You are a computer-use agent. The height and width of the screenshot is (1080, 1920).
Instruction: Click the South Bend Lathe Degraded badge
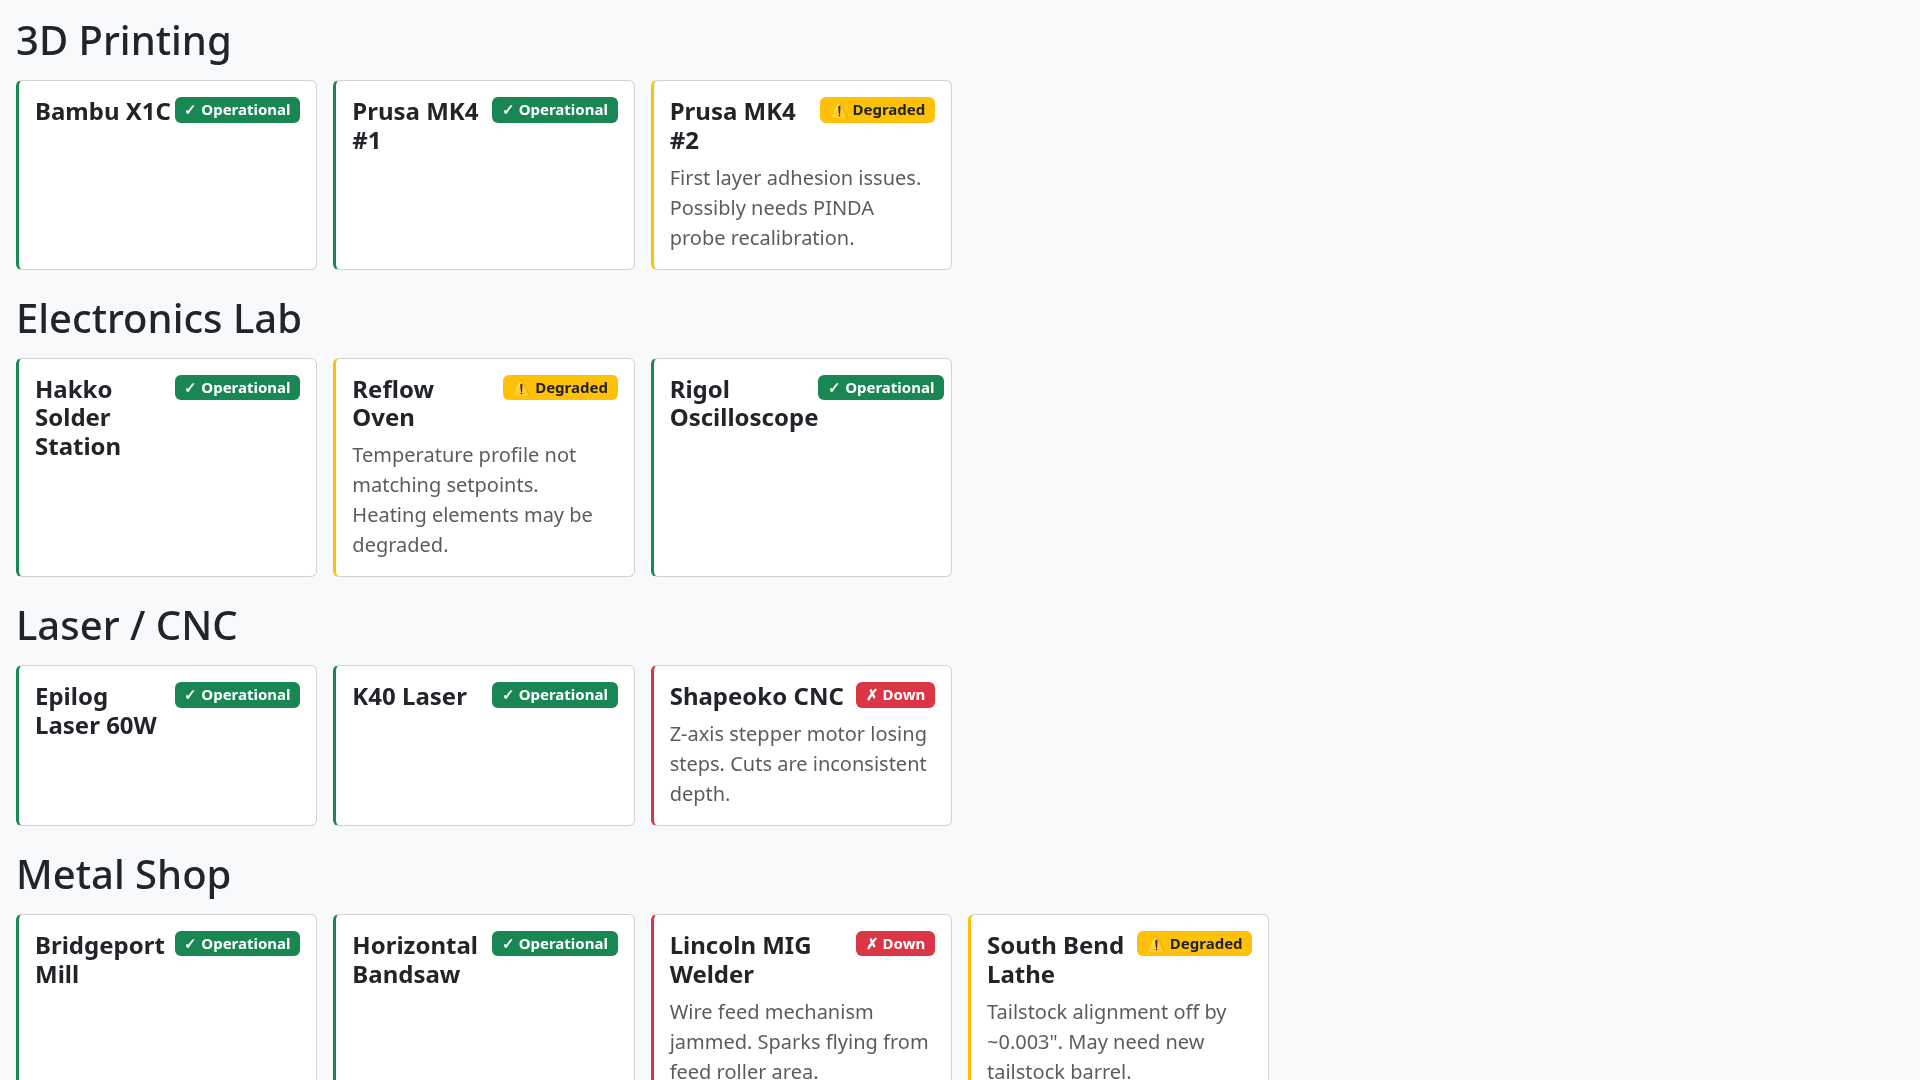coord(1194,944)
